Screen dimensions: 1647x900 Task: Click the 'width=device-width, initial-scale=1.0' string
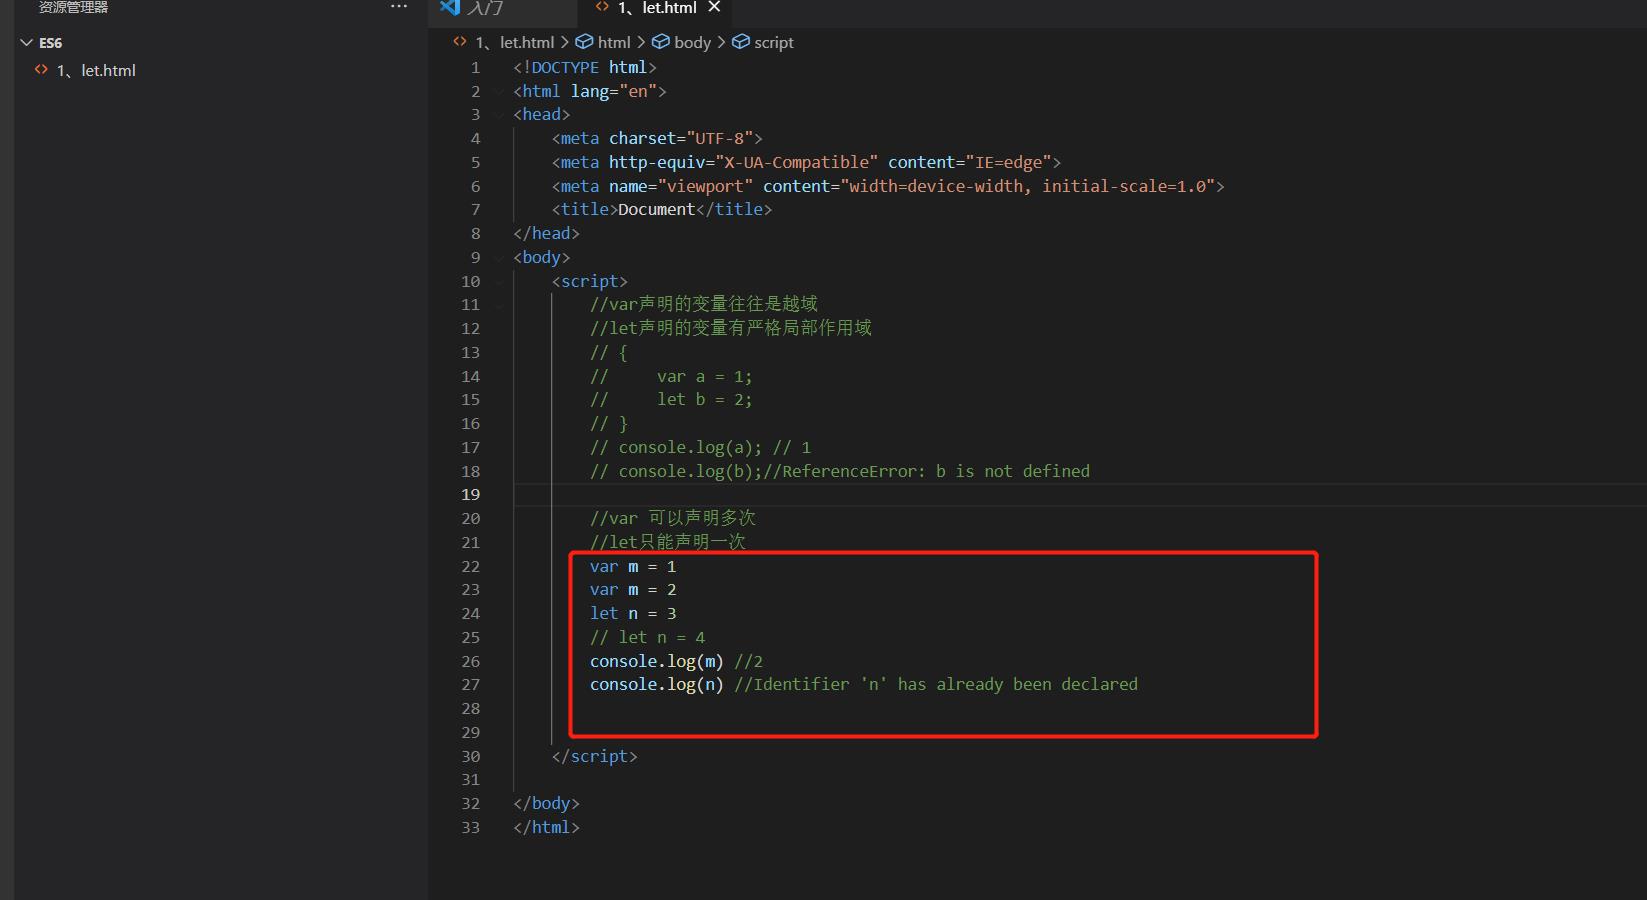pos(1027,186)
